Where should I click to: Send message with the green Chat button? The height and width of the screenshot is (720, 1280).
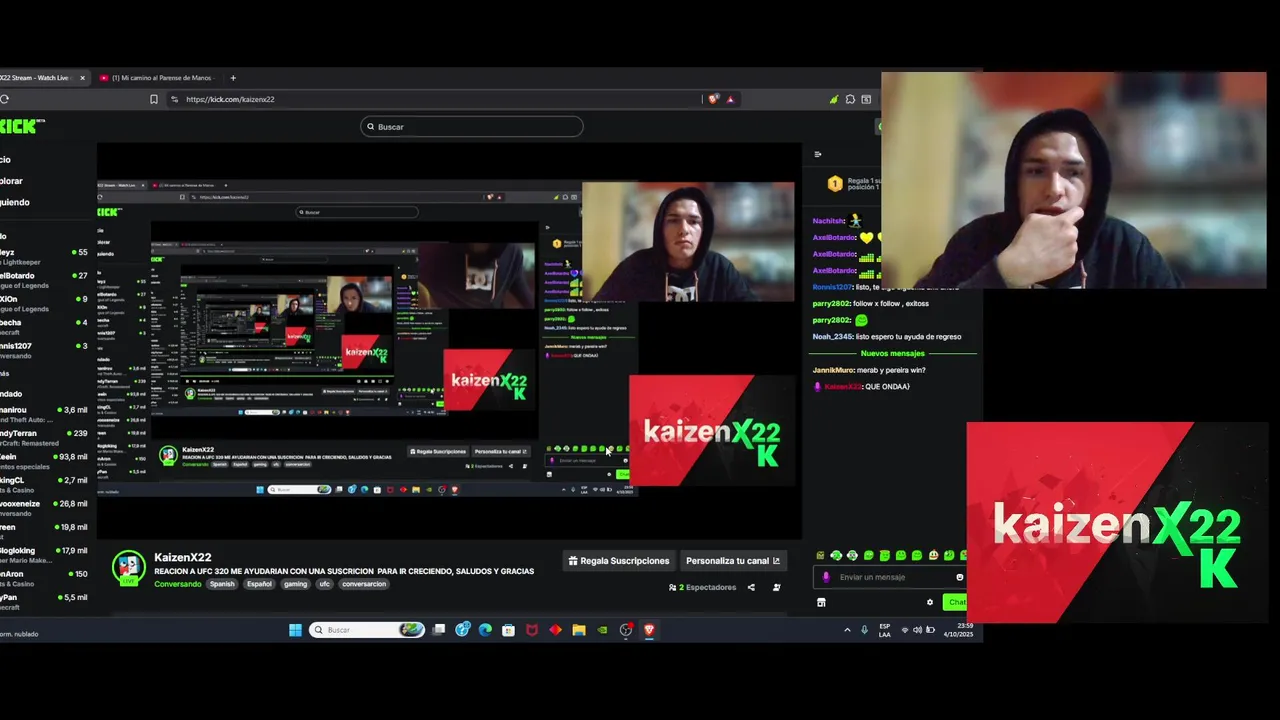955,602
